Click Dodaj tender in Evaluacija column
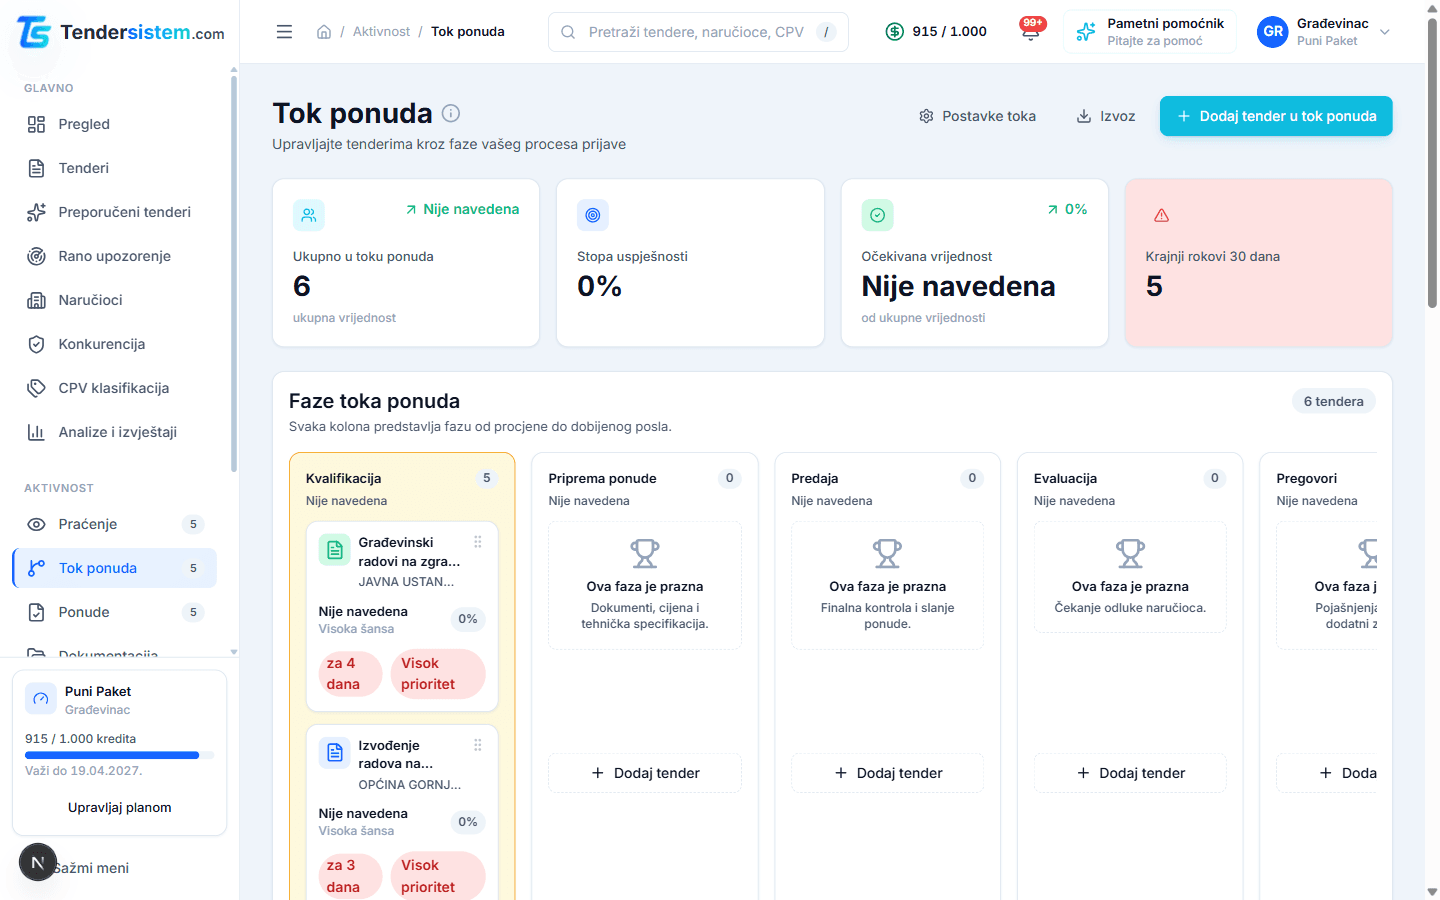 1130,773
